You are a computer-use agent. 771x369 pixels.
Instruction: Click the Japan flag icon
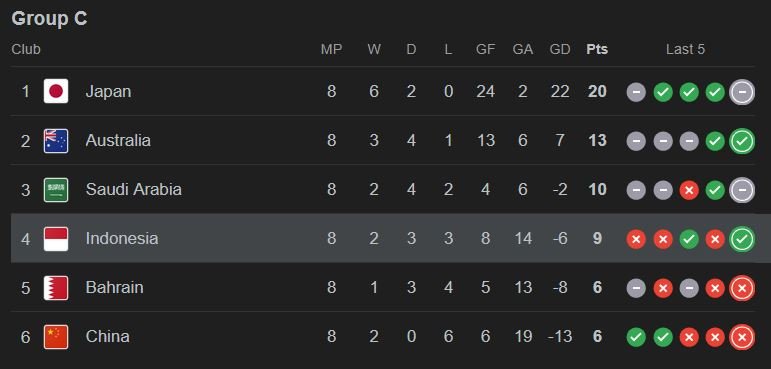56,91
